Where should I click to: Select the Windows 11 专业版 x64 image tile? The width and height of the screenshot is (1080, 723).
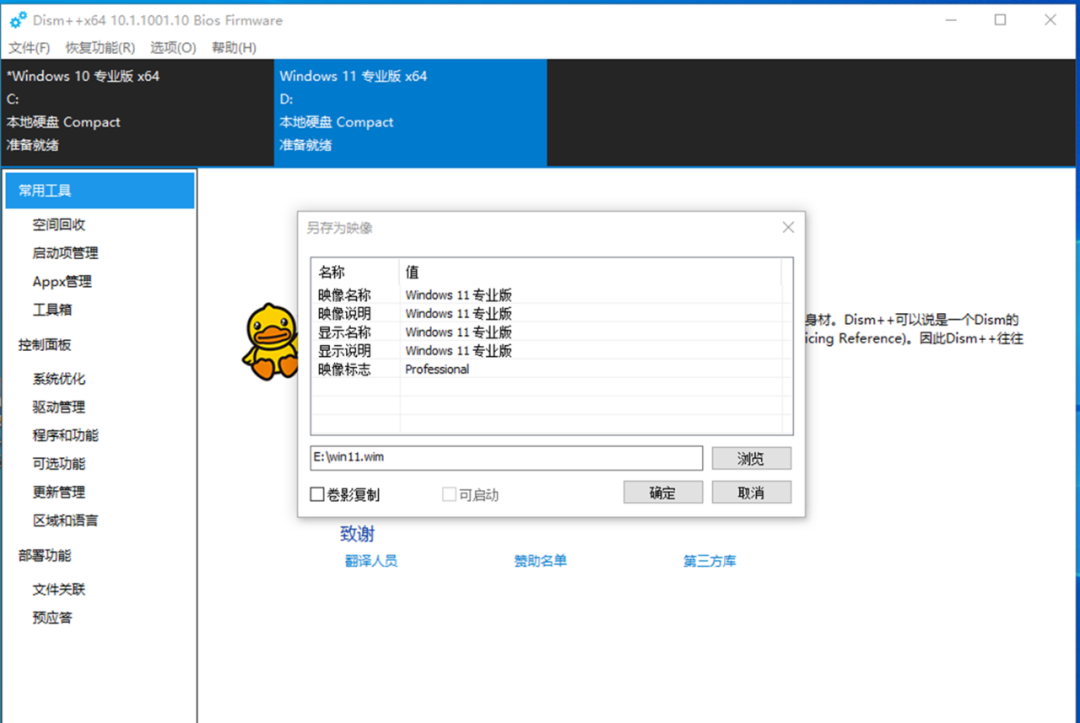[x=411, y=112]
